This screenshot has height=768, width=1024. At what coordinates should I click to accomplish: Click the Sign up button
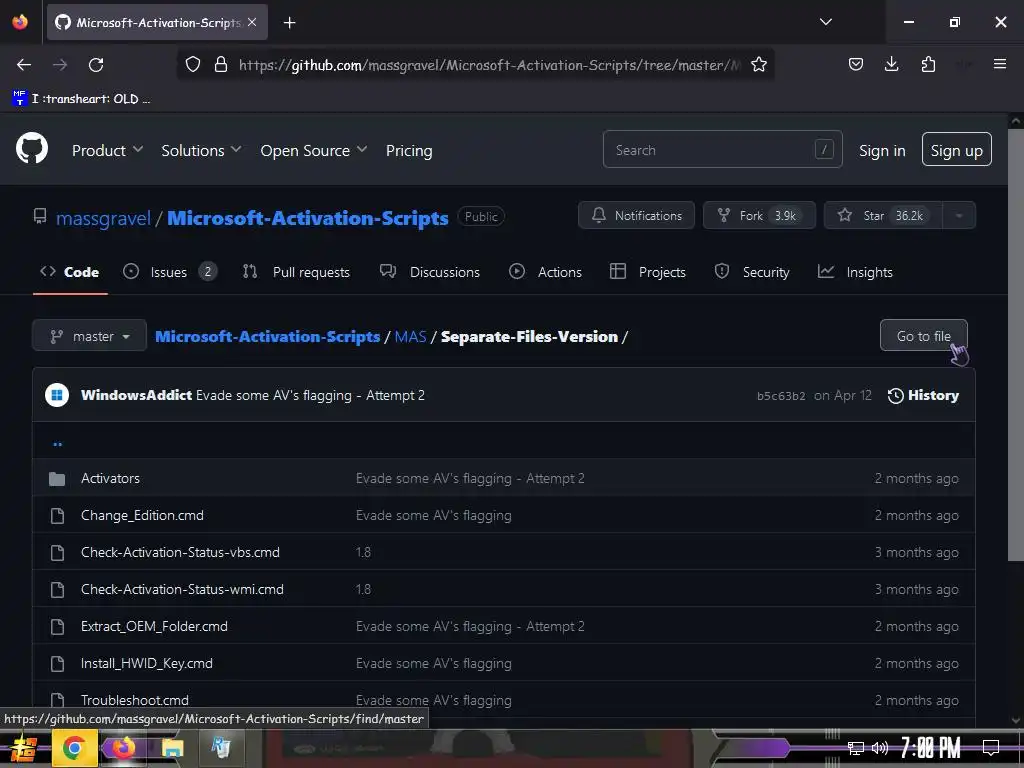point(956,150)
